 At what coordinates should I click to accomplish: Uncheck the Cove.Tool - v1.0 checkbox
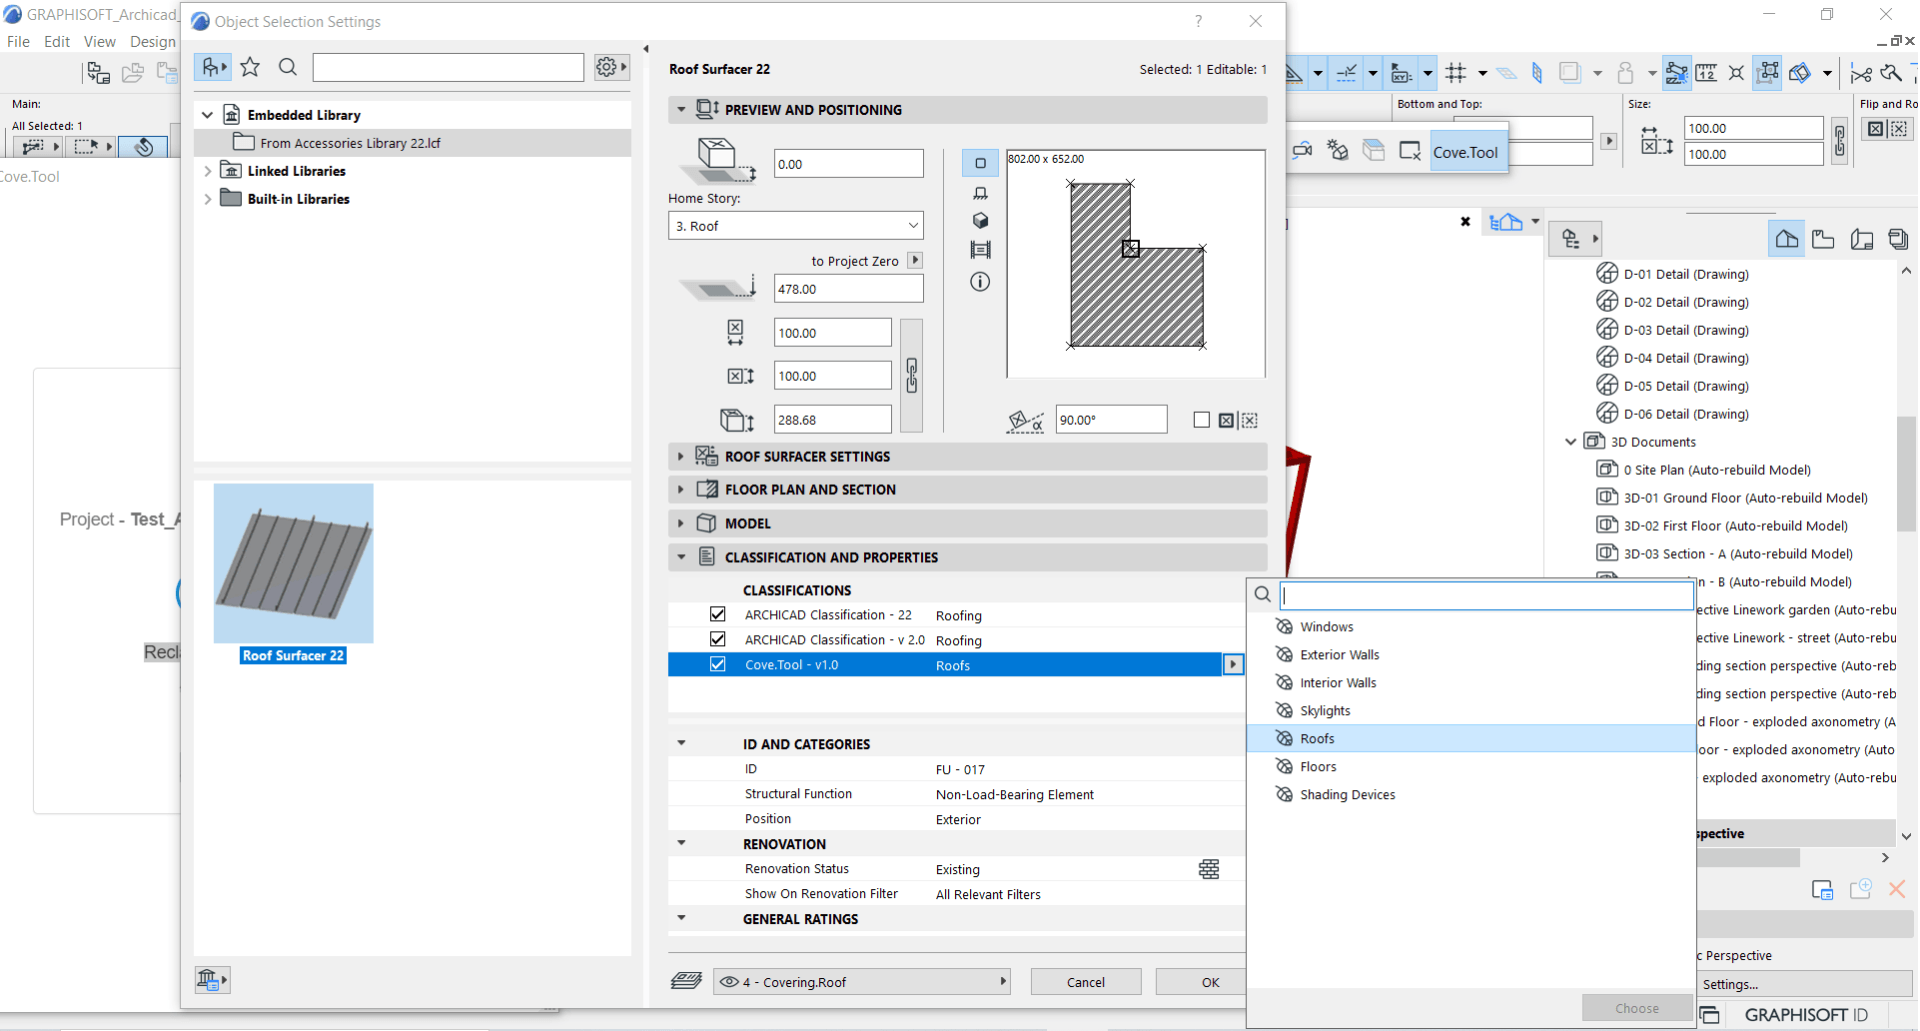tap(717, 664)
